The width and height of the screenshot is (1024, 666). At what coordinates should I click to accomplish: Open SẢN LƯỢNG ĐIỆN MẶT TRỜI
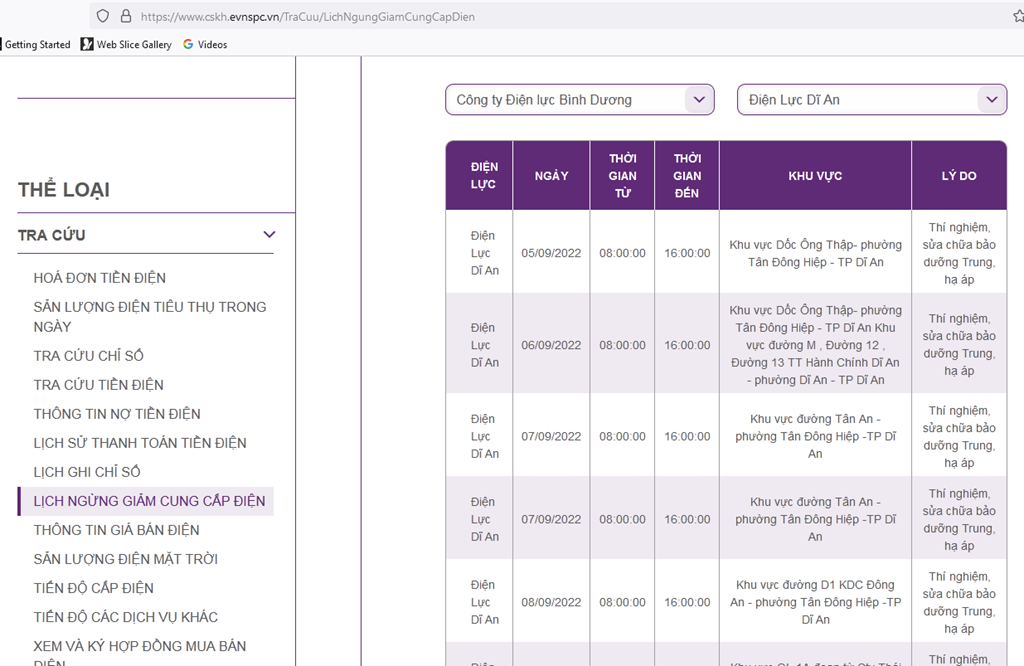pyautogui.click(x=125, y=560)
